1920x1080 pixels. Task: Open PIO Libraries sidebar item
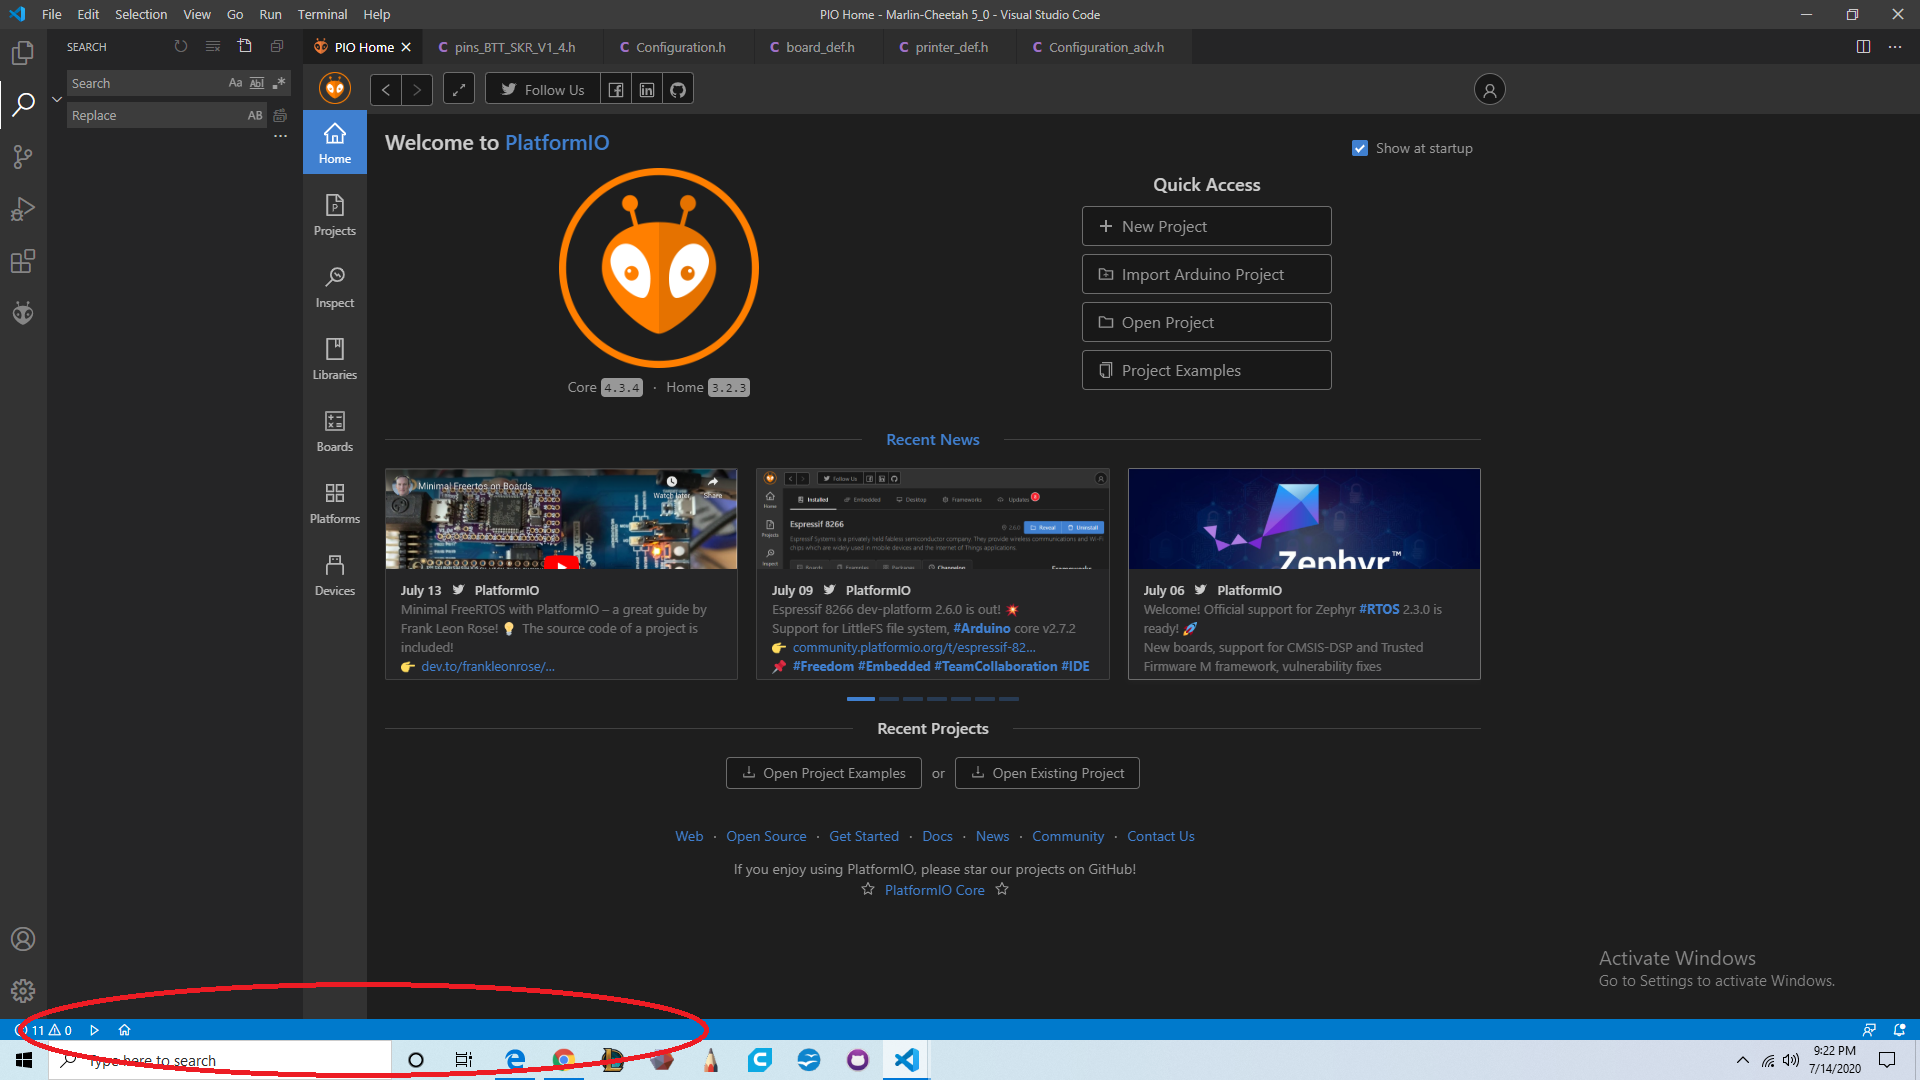point(335,359)
